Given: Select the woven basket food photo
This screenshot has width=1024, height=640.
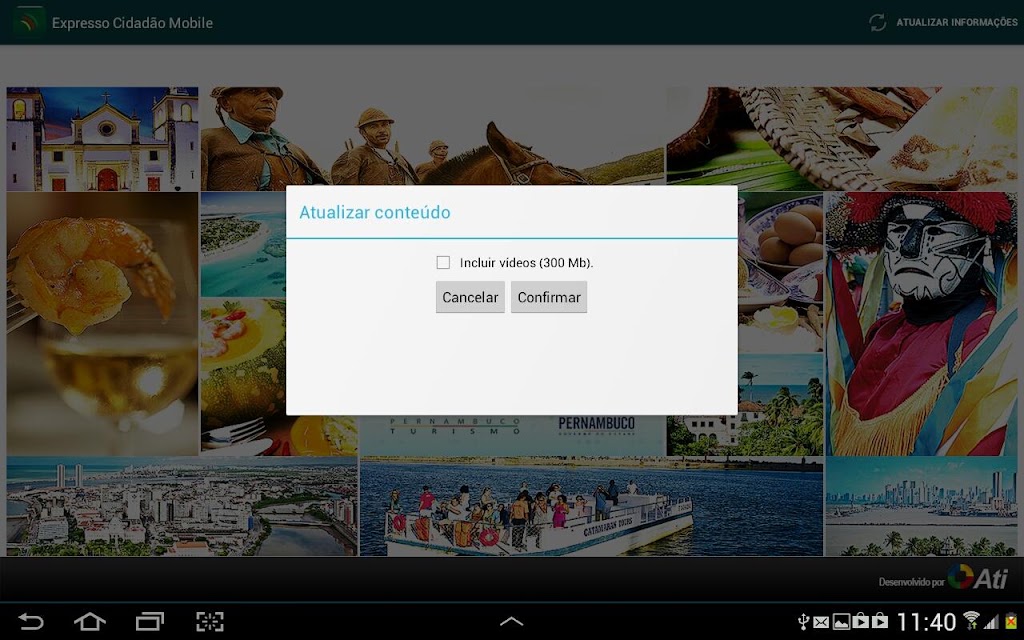Looking at the screenshot, I should point(842,139).
